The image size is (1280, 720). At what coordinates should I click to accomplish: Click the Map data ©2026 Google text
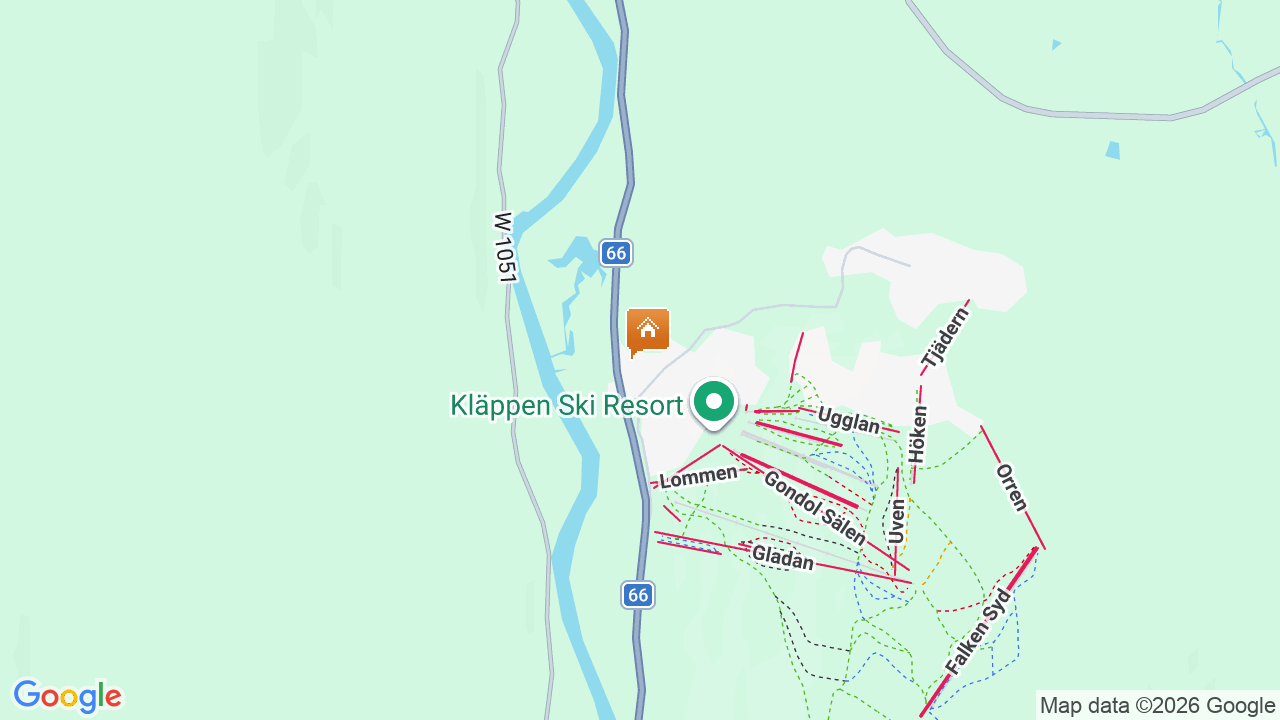pos(1157,705)
